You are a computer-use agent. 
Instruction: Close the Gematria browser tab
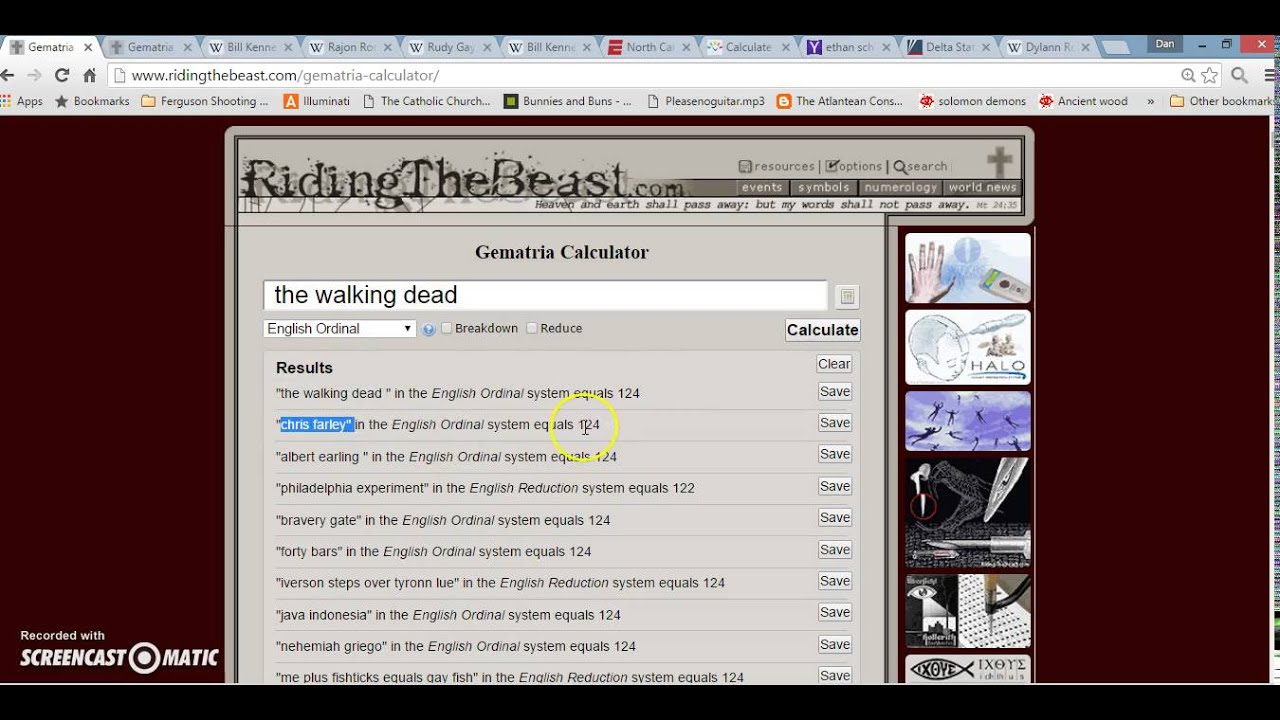(x=88, y=47)
